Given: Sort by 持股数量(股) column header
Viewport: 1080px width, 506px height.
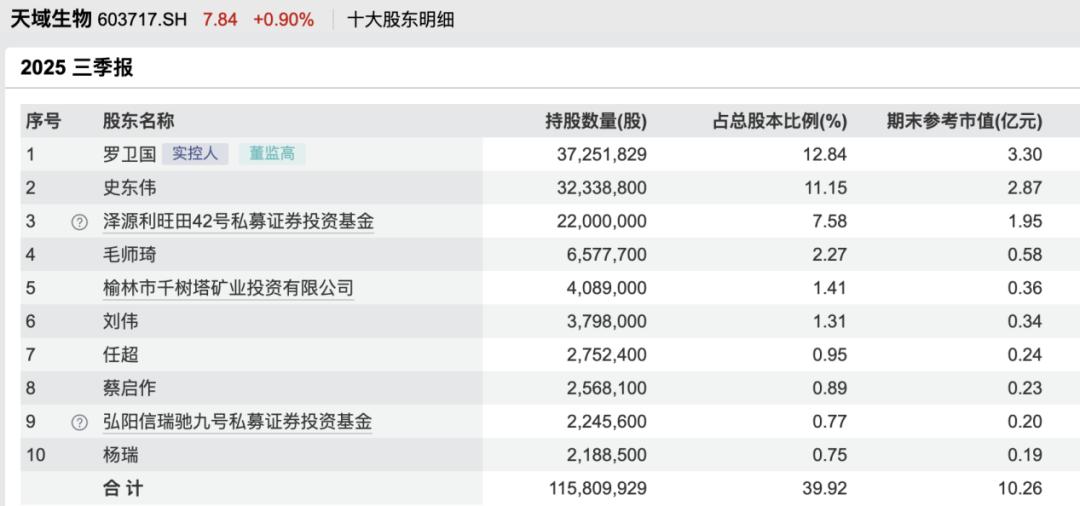Looking at the screenshot, I should (596, 122).
